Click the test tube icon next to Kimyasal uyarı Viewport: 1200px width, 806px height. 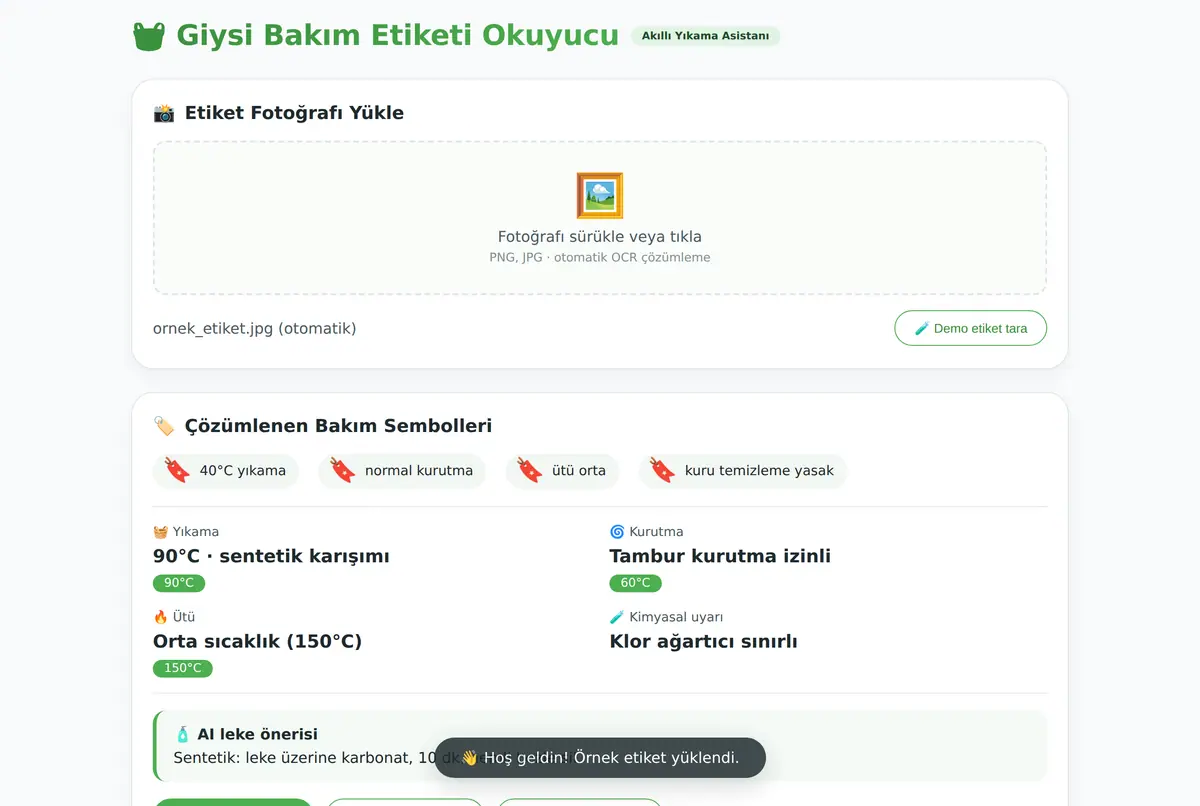[x=617, y=617]
